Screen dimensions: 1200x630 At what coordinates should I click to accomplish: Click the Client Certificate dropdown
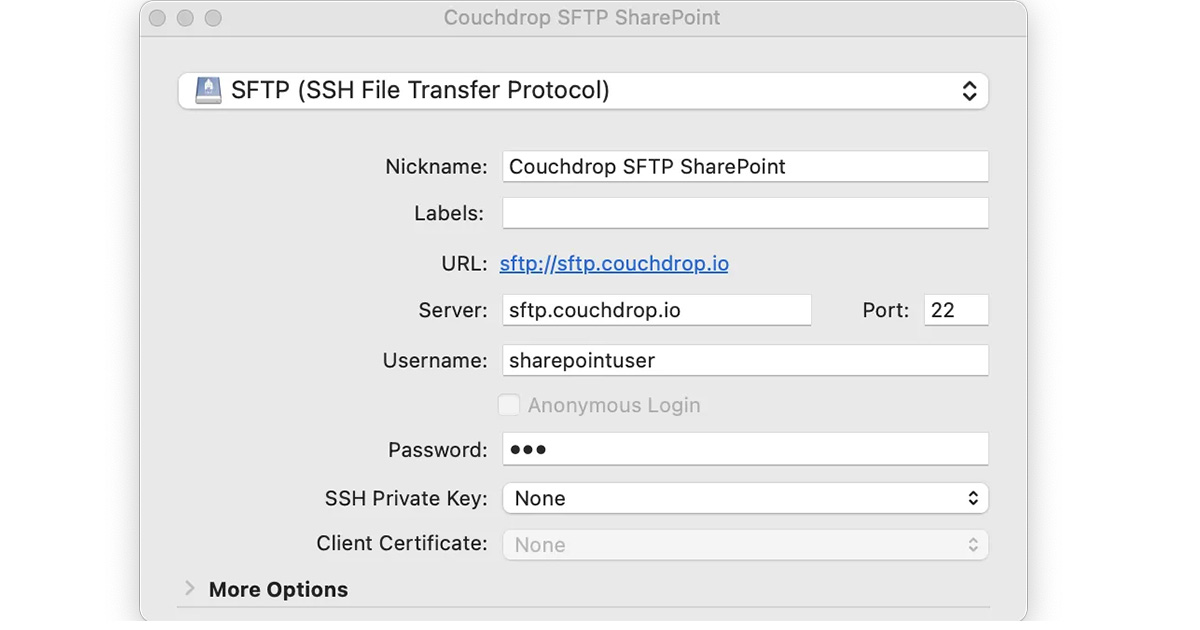[744, 544]
